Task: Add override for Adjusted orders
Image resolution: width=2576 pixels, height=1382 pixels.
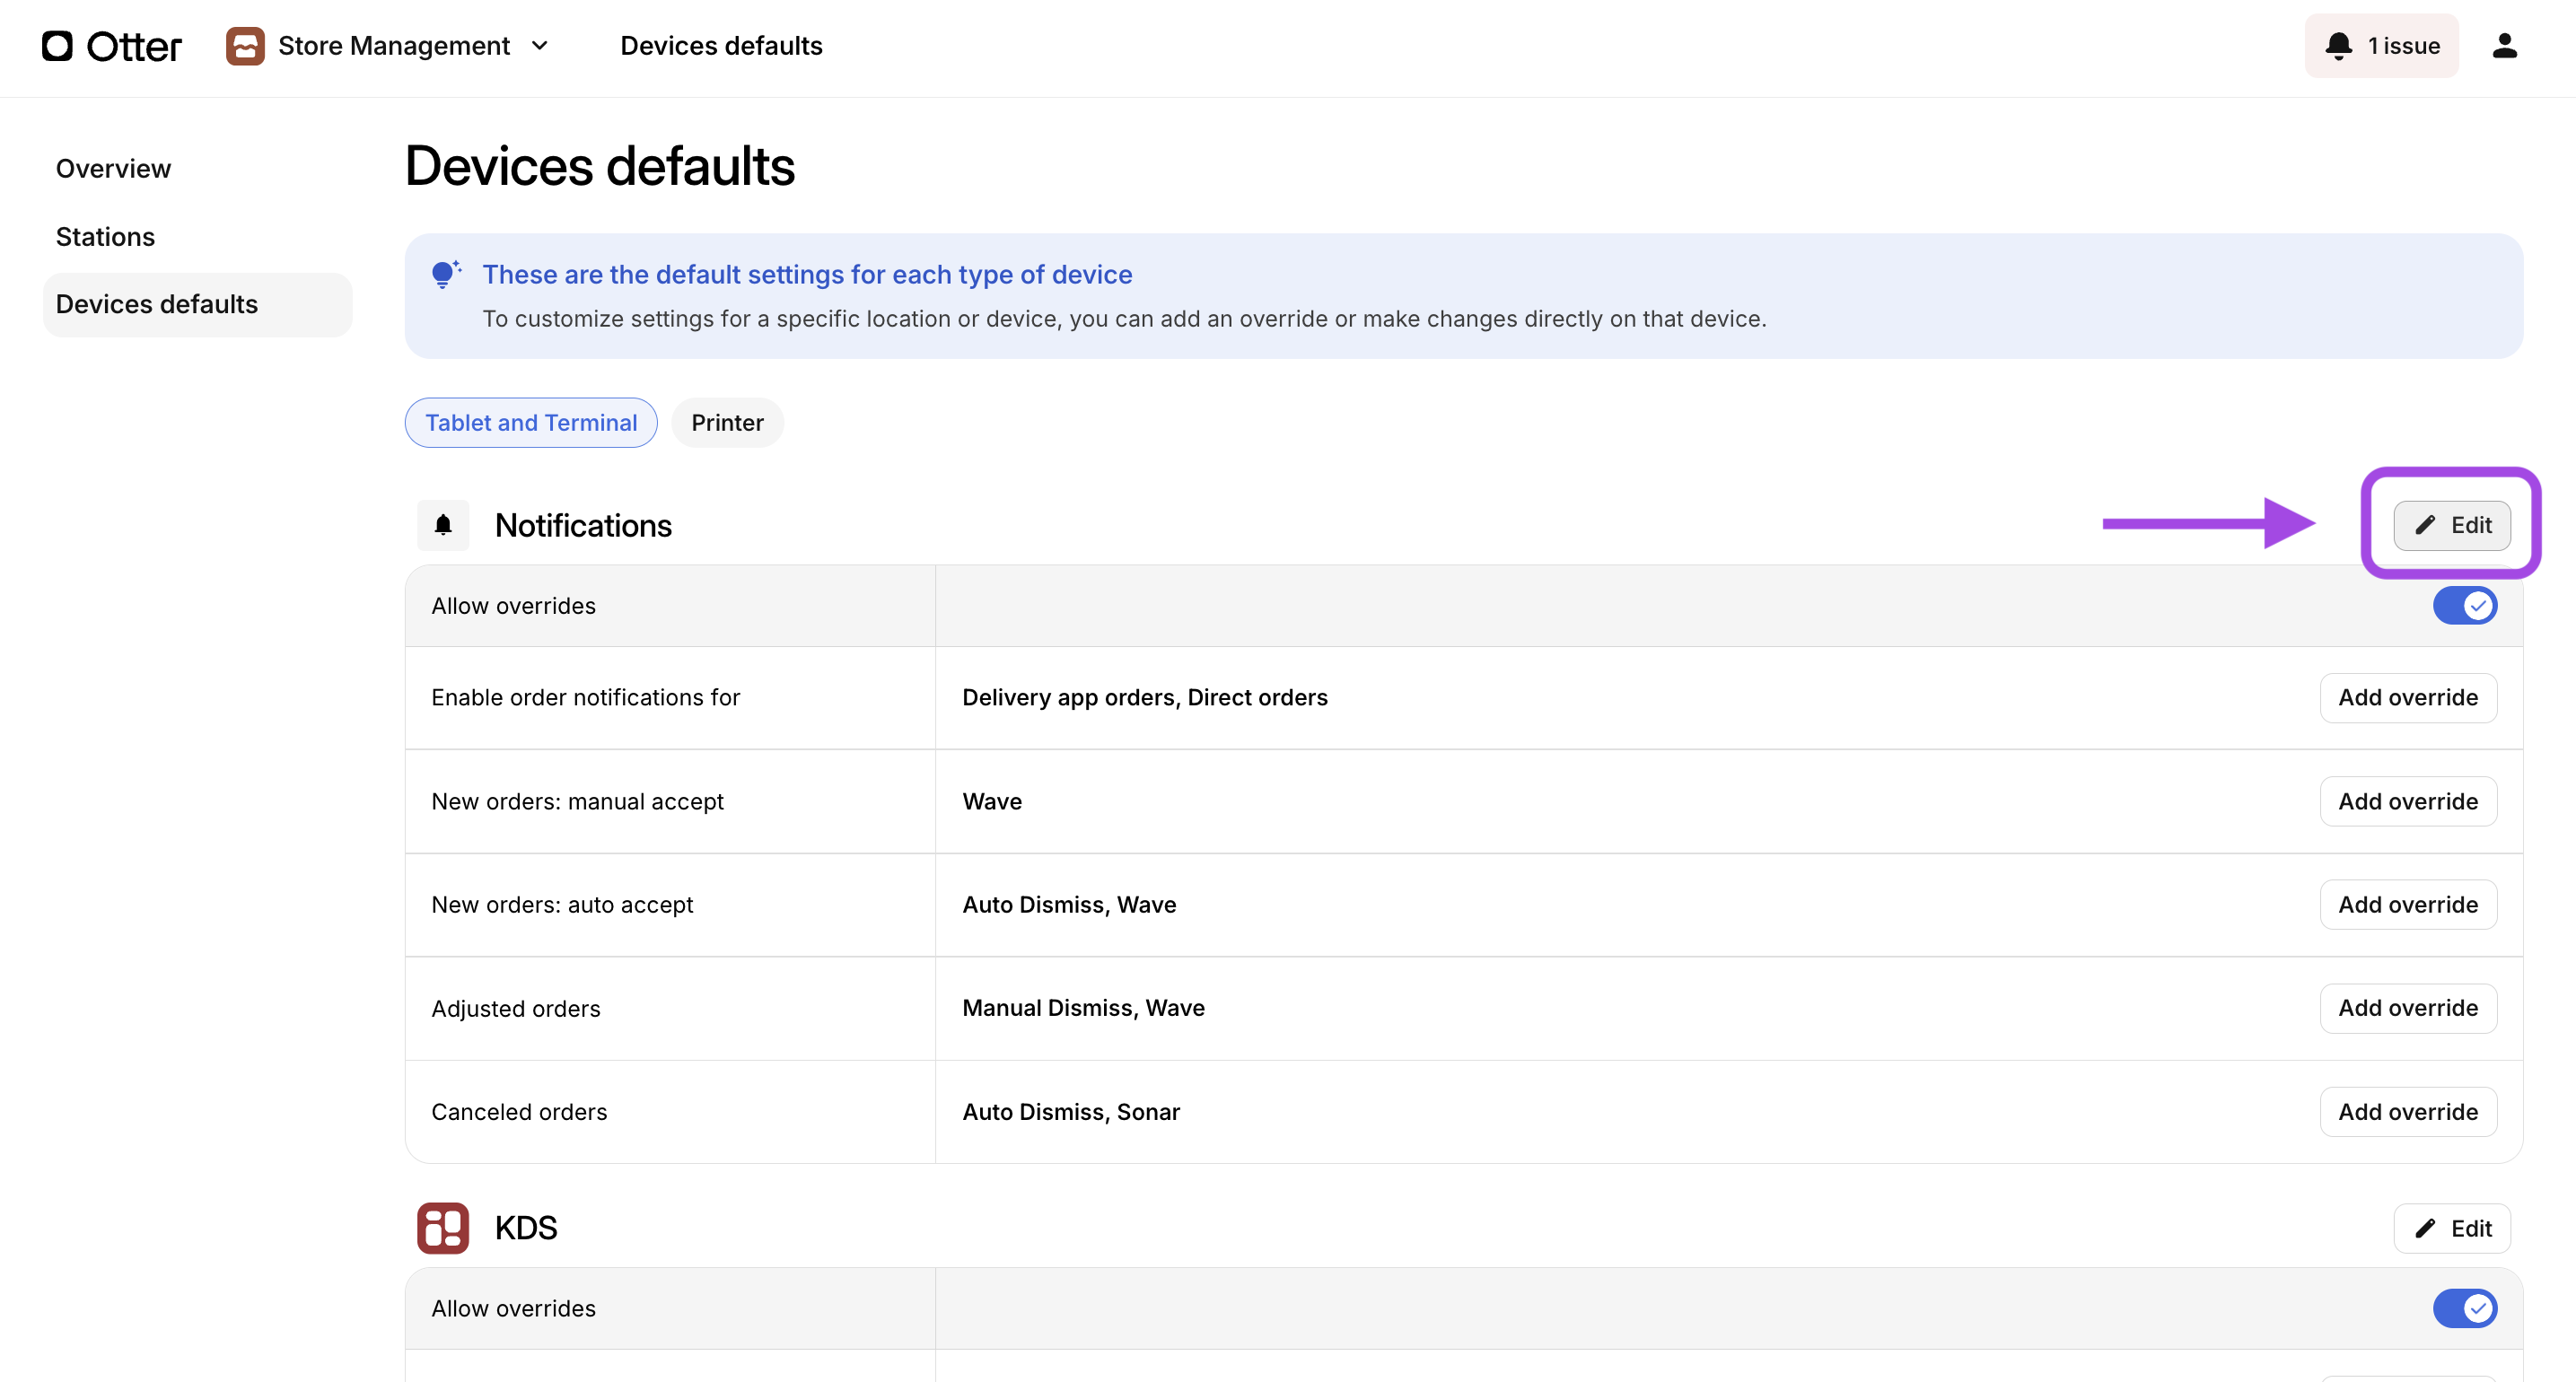Action: pyautogui.click(x=2407, y=1008)
